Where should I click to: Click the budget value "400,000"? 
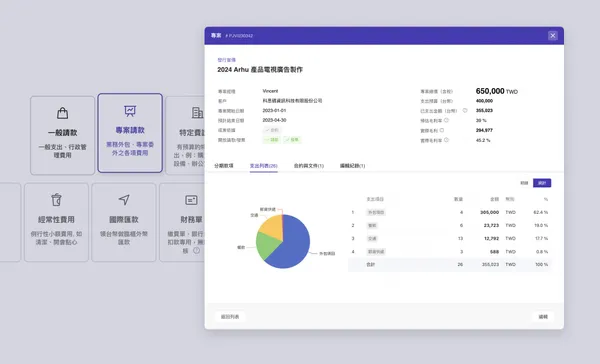point(484,101)
